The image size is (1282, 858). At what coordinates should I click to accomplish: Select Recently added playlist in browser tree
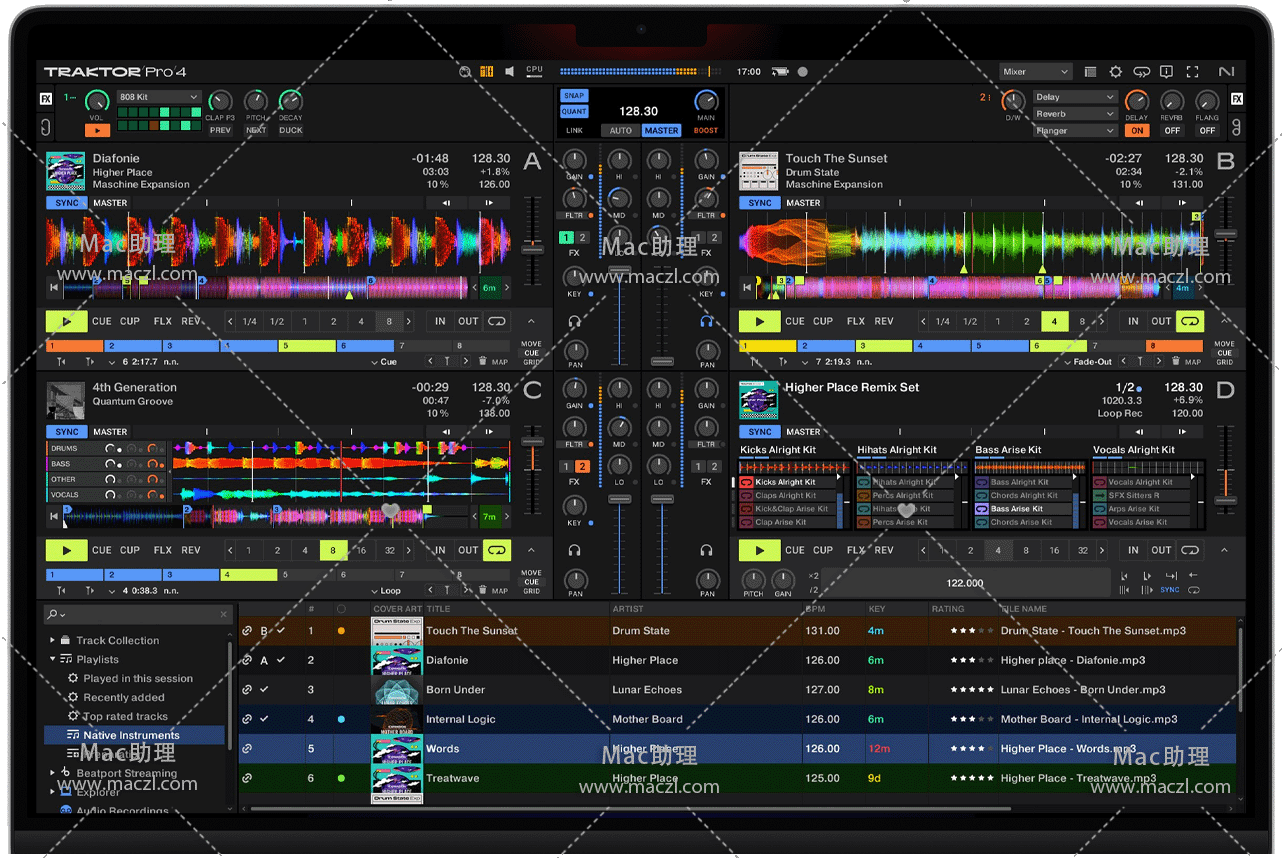pyautogui.click(x=124, y=697)
